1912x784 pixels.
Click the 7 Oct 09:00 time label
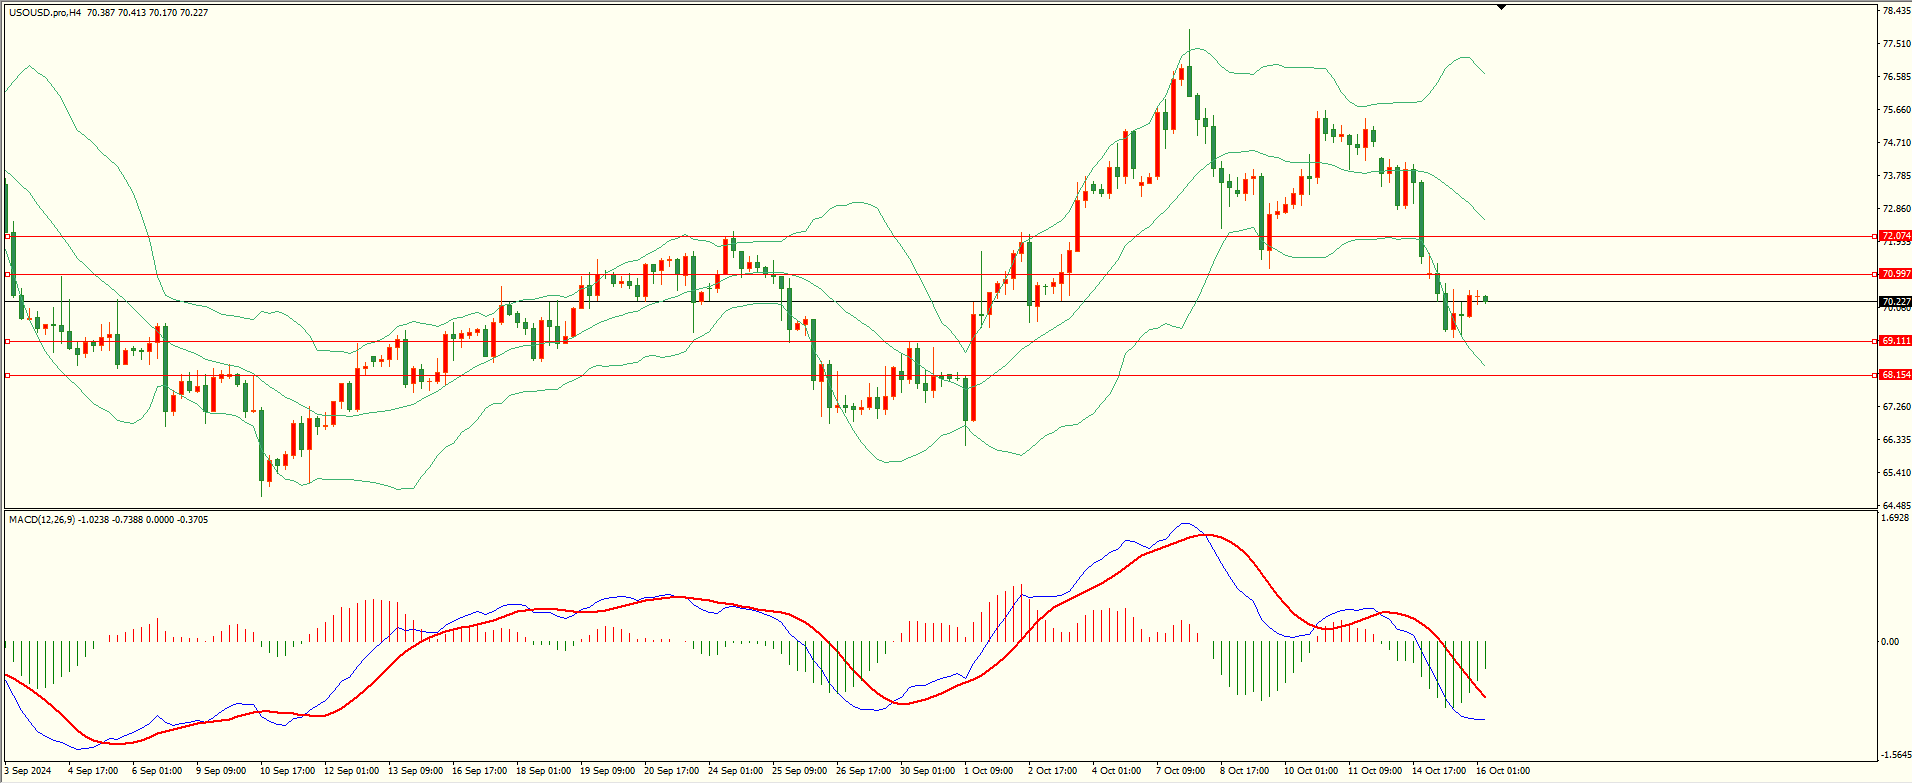pyautogui.click(x=1181, y=771)
